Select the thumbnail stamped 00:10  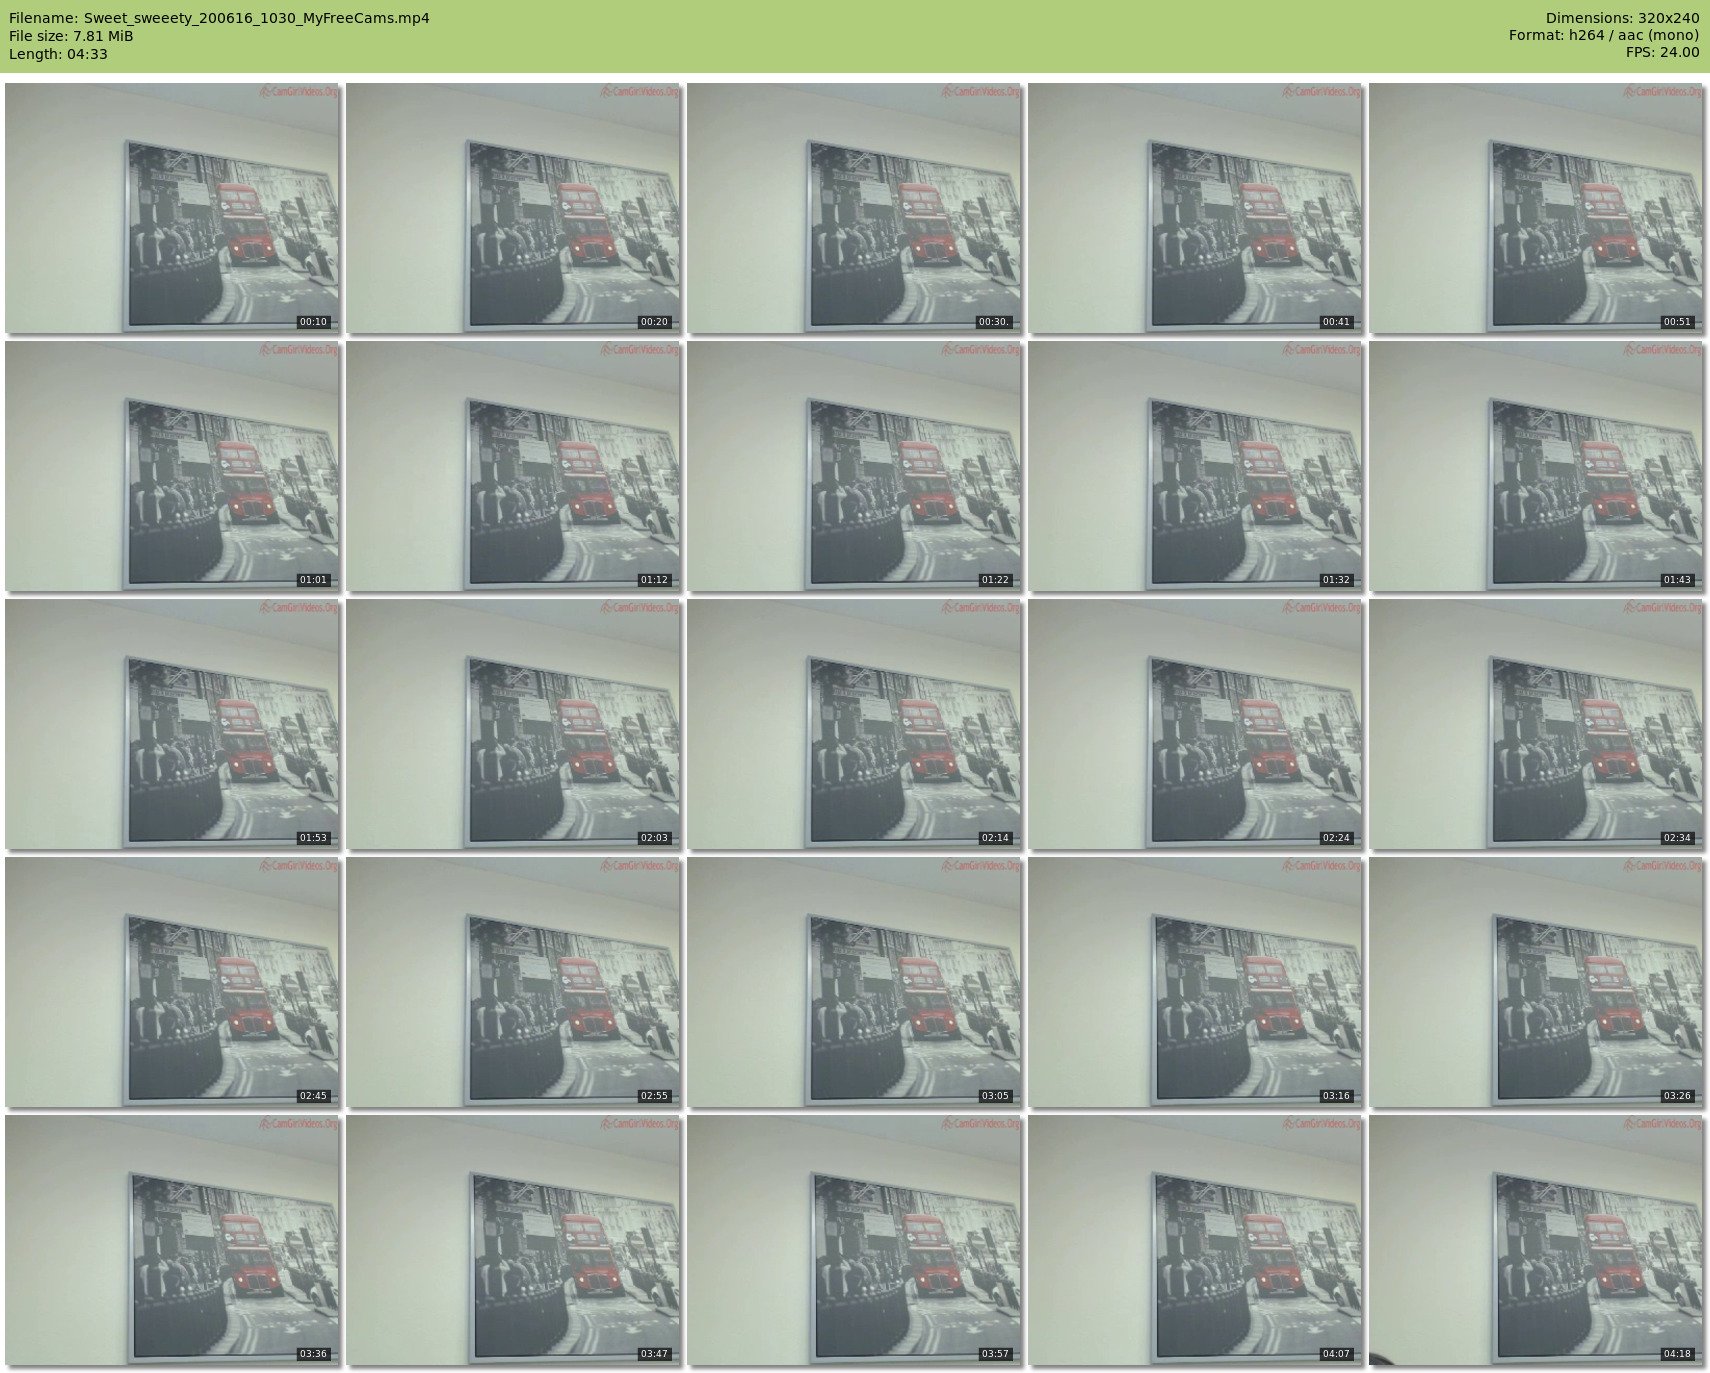click(x=172, y=208)
